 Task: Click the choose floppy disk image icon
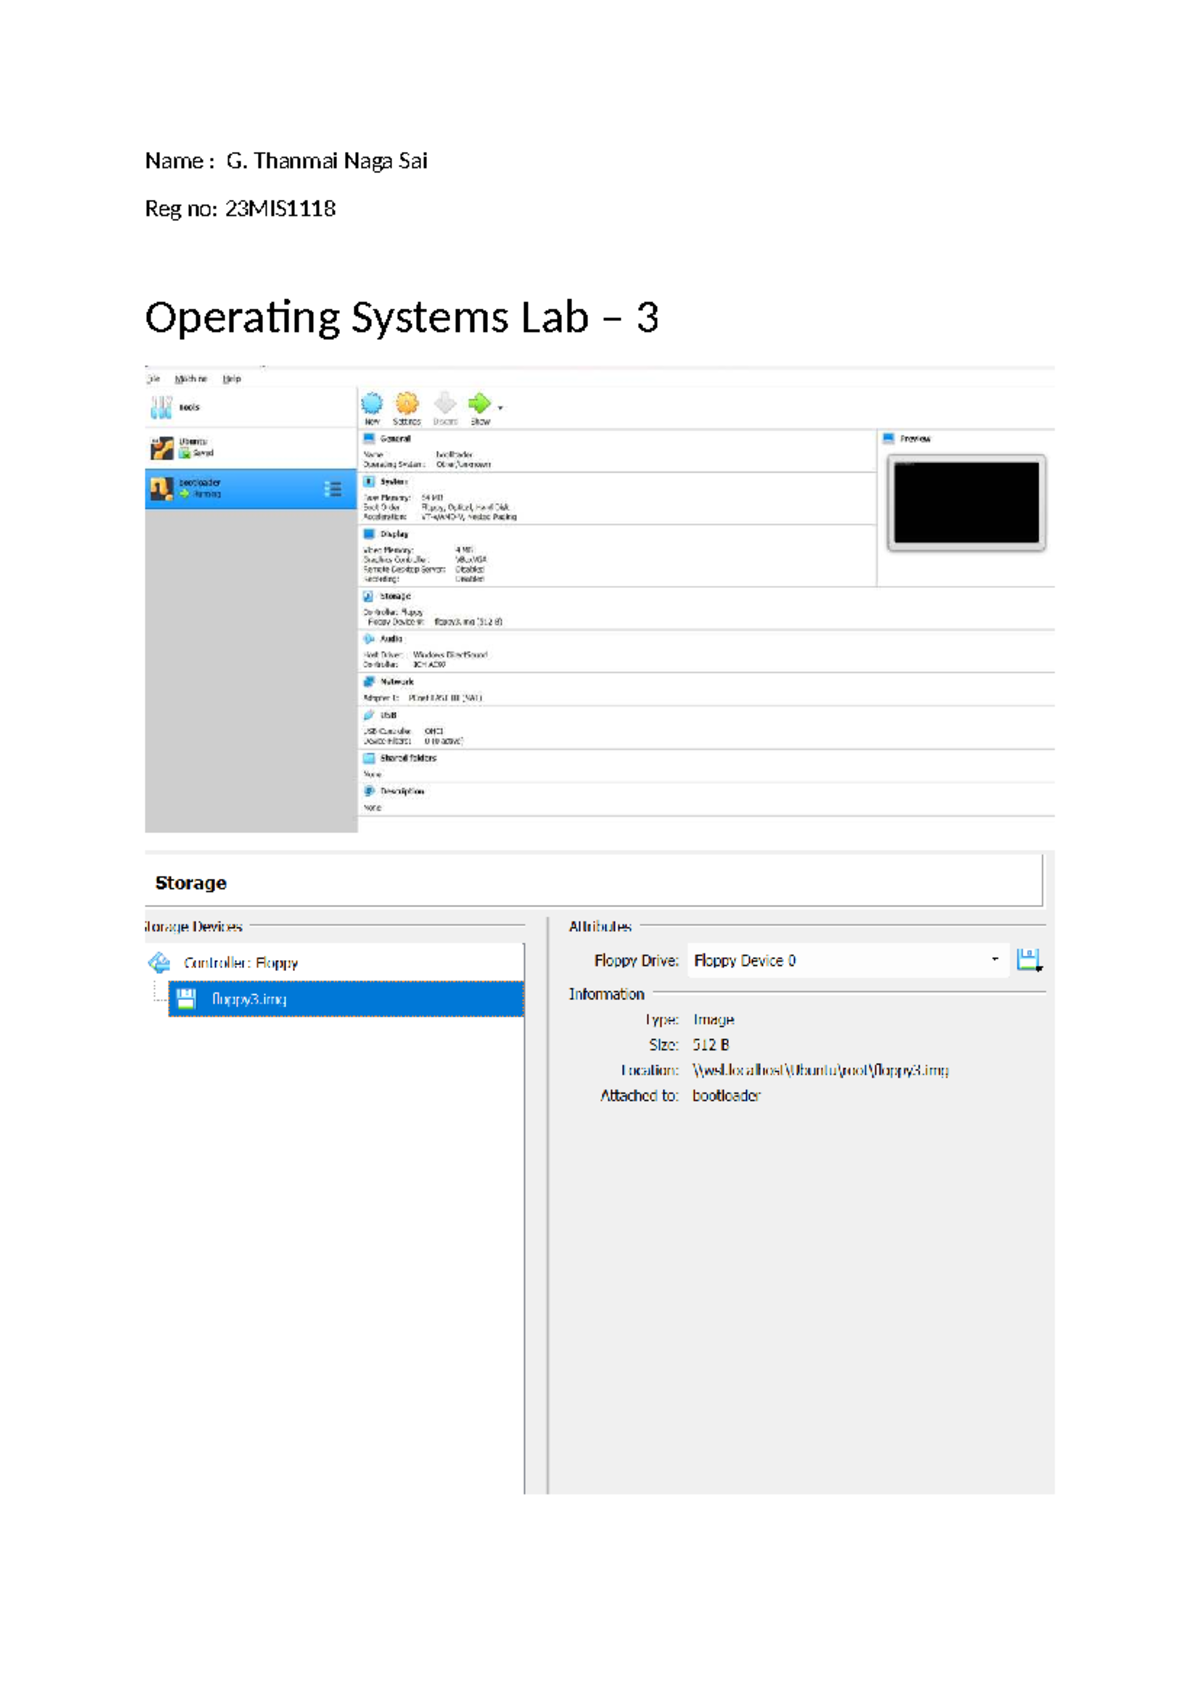tap(1029, 960)
